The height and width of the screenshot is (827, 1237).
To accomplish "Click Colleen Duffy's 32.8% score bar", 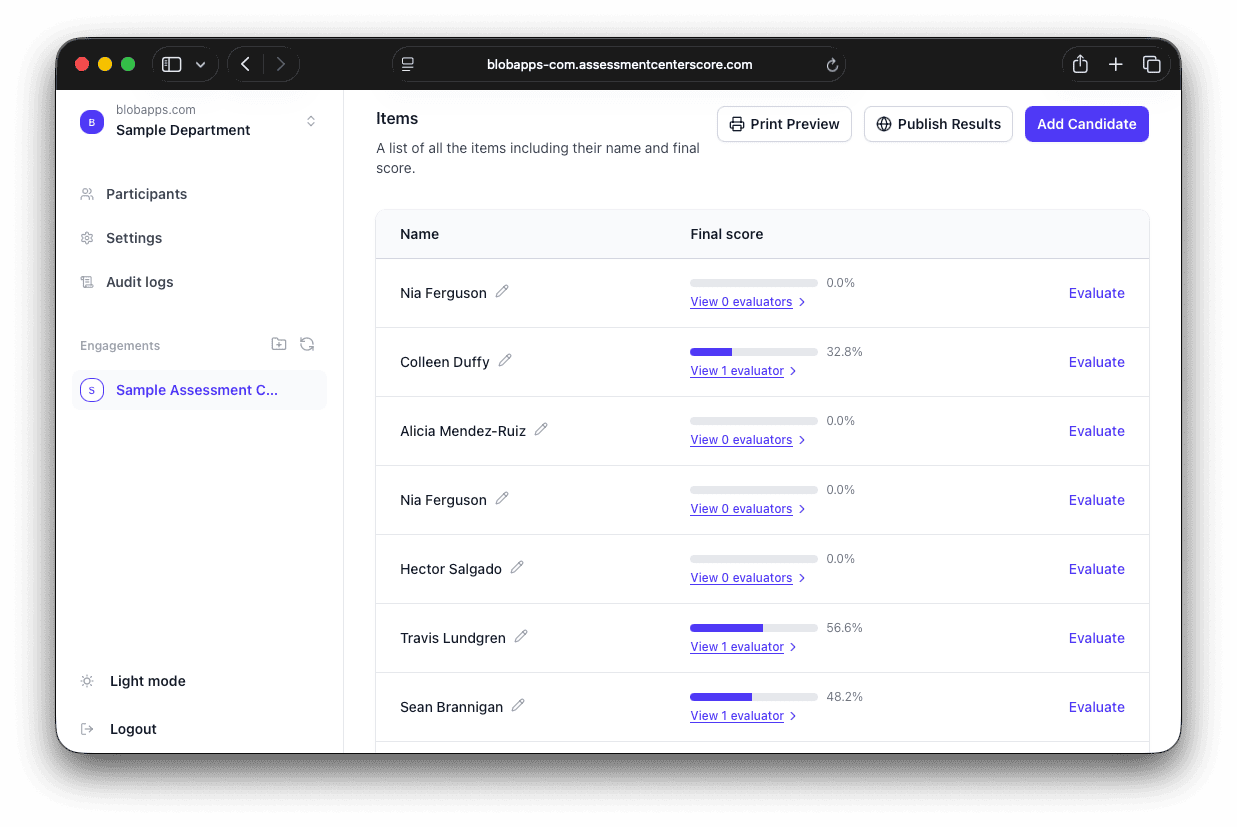I will (754, 352).
